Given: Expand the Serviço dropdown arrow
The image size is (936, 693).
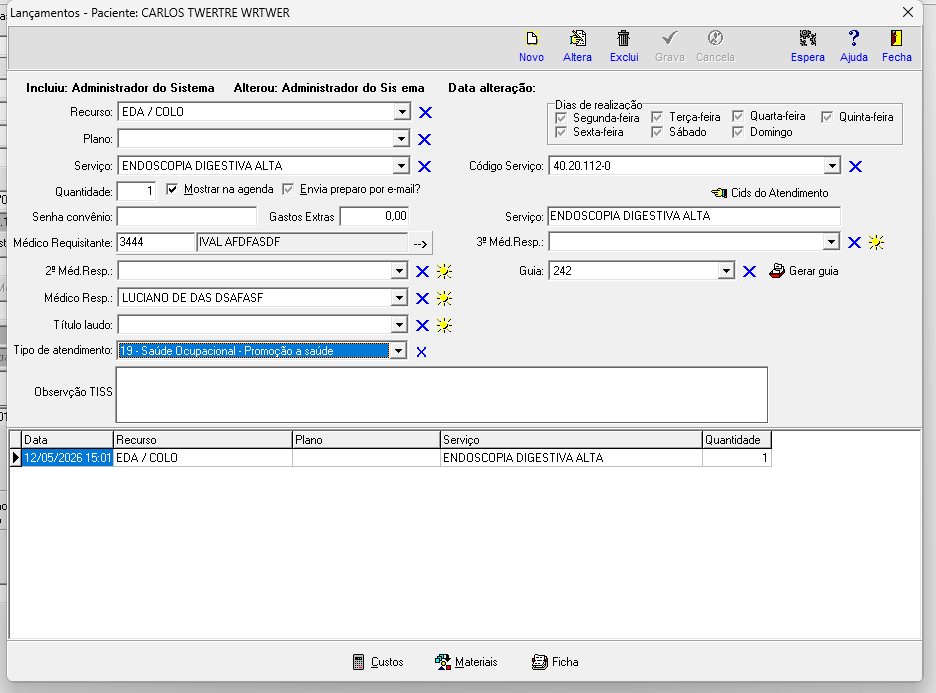Looking at the screenshot, I should coord(401,165).
